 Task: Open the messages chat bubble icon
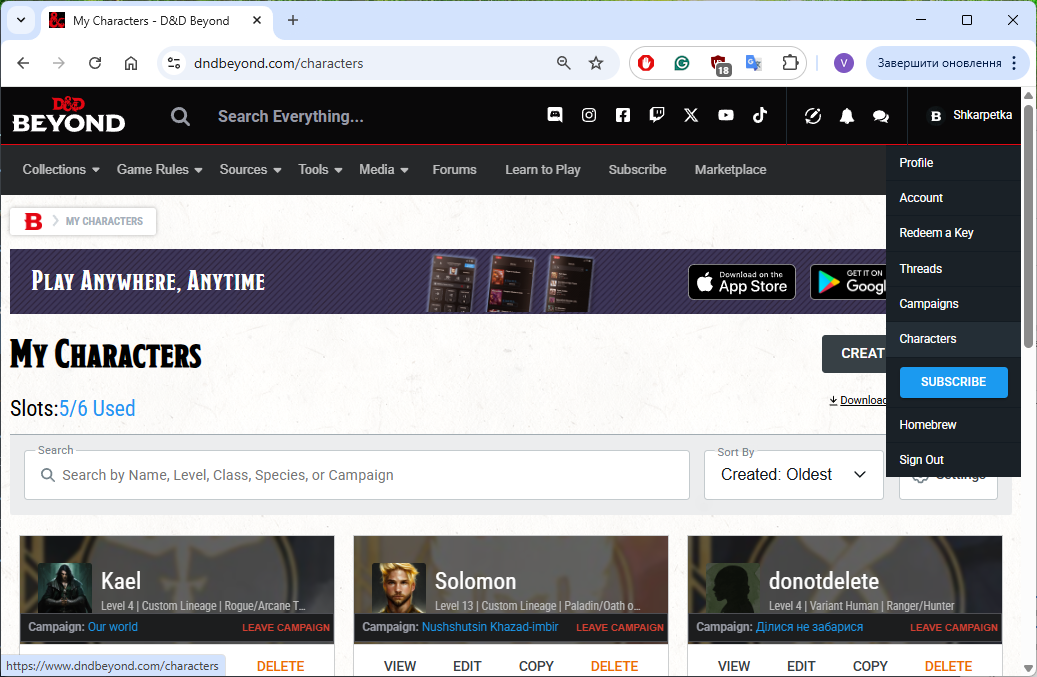coord(881,116)
